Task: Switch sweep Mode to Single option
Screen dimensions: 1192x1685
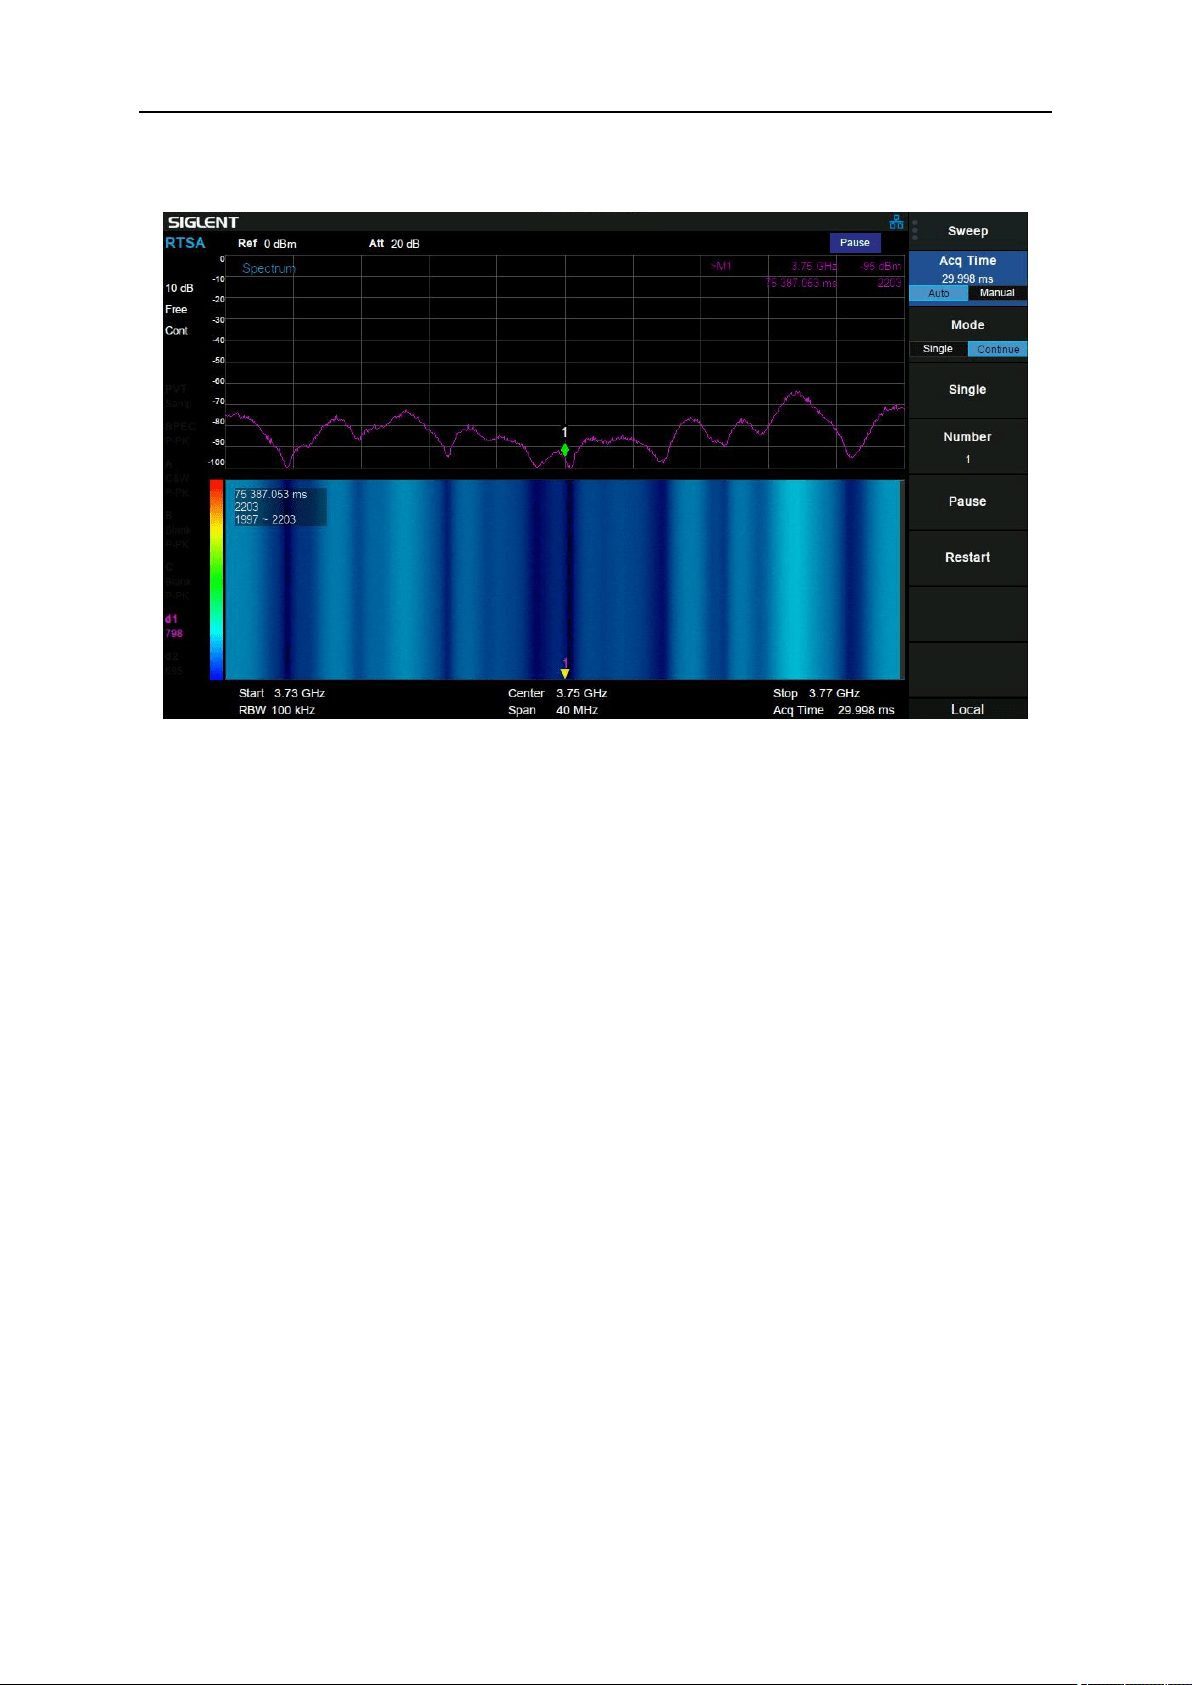Action: [x=938, y=349]
